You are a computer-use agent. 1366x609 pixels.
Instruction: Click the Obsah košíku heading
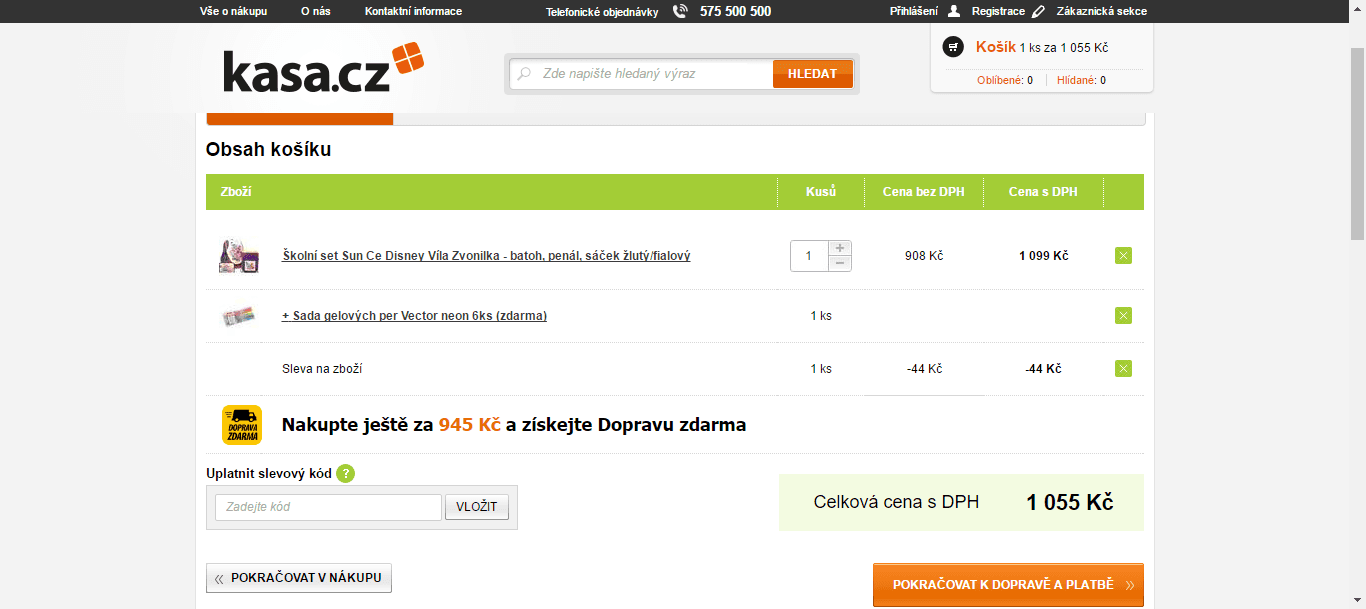click(x=268, y=150)
